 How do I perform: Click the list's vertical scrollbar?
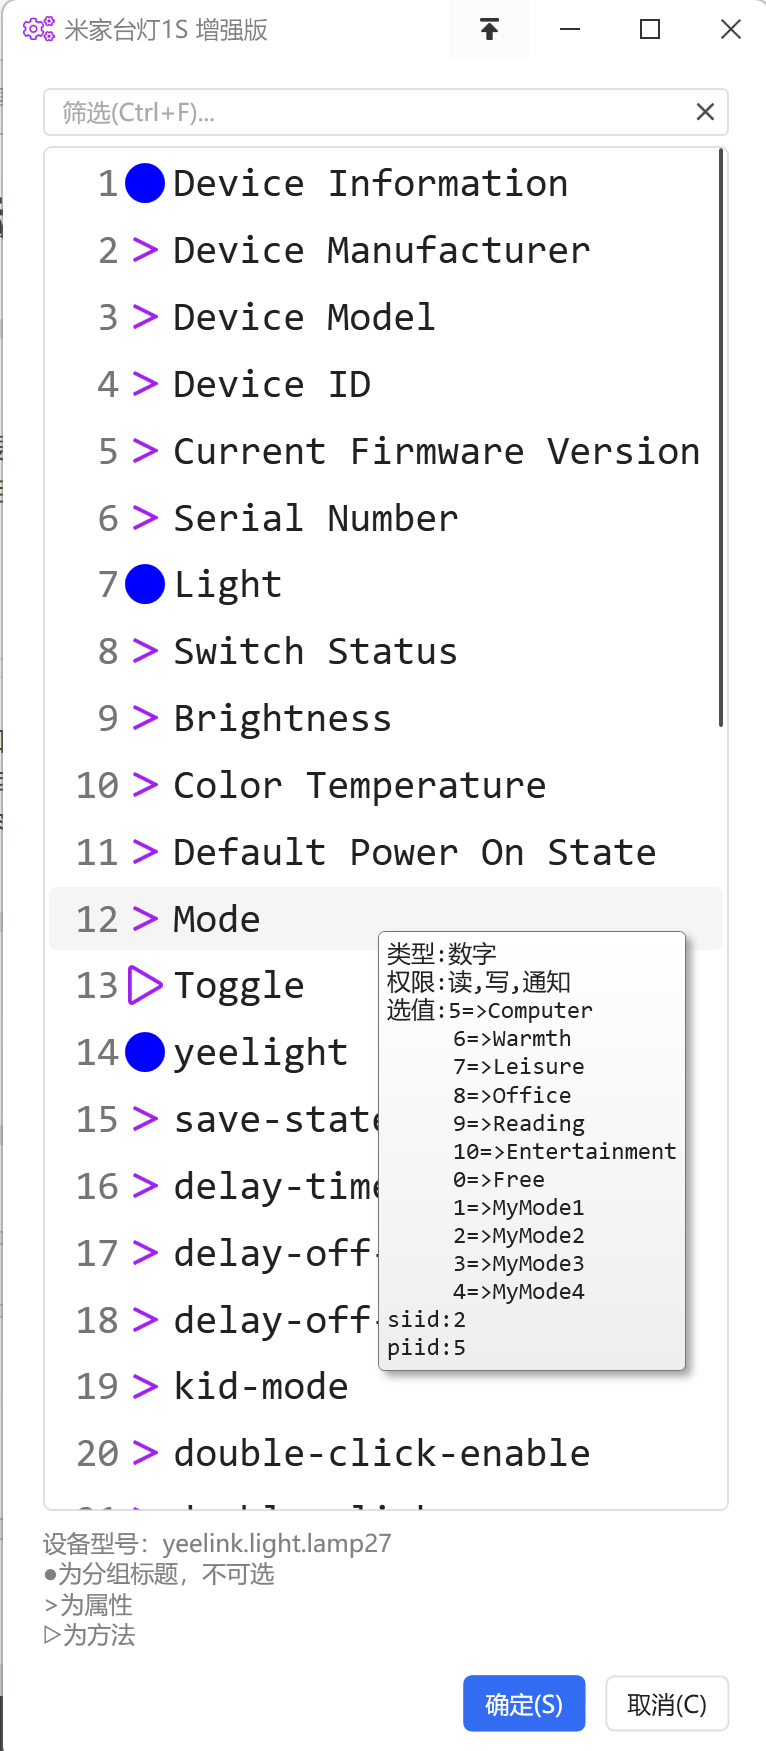coord(721,438)
